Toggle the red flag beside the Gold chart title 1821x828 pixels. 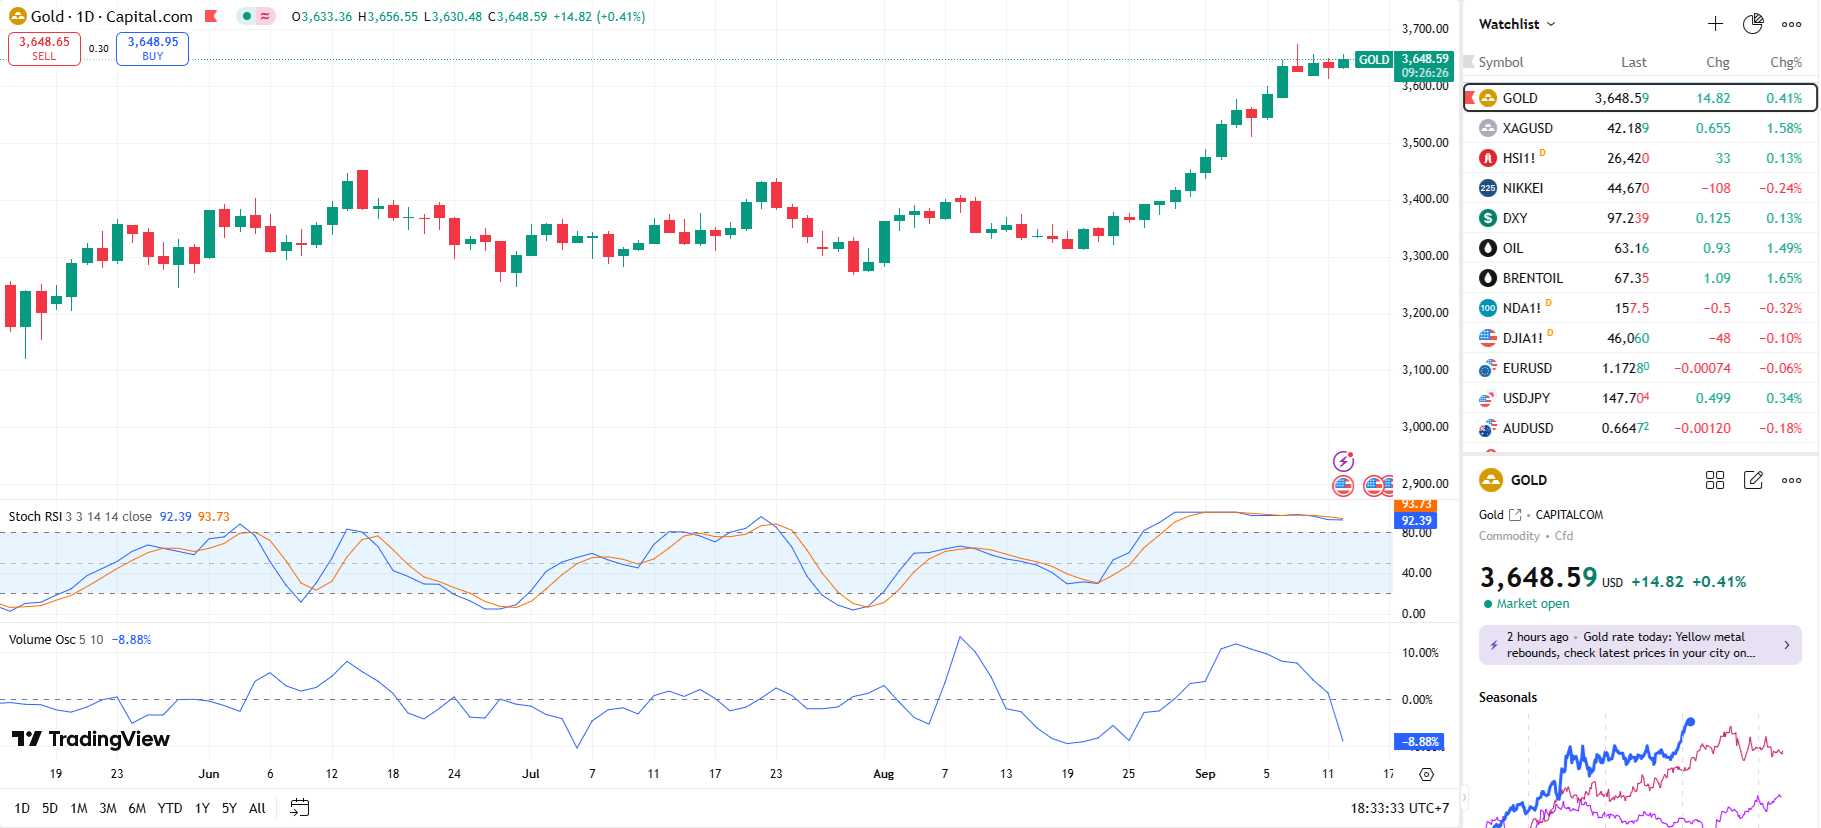pyautogui.click(x=211, y=16)
